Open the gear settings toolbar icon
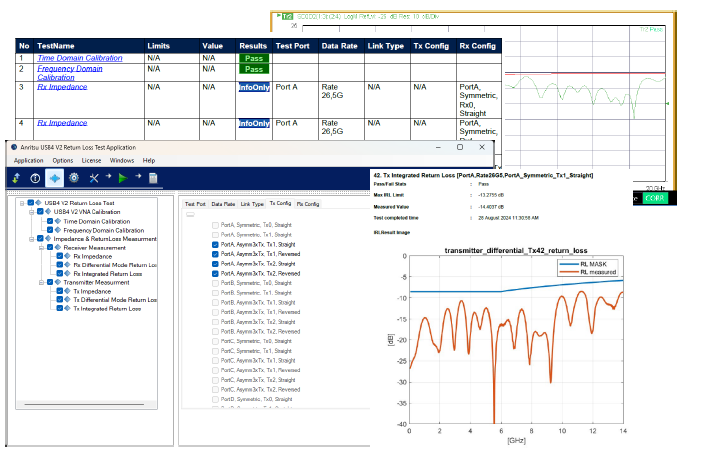The image size is (717, 453). pyautogui.click(x=75, y=177)
